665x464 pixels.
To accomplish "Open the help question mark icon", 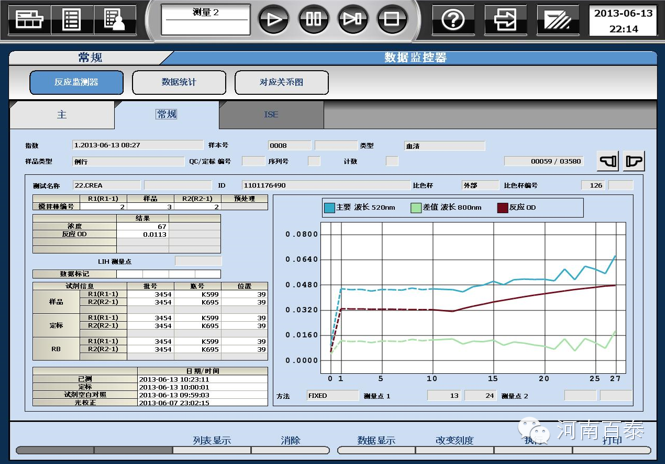I will 453,18.
